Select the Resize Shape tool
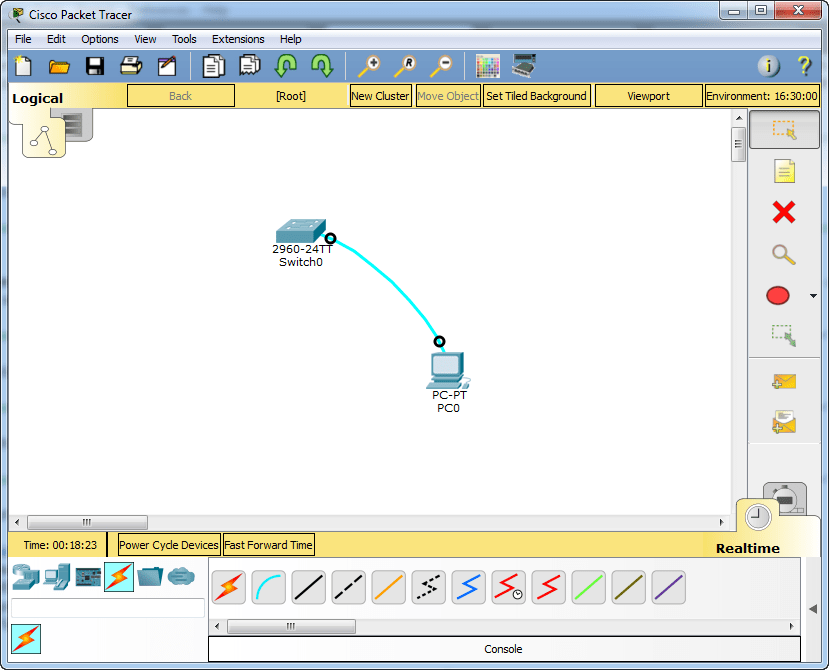The image size is (829, 670). point(785,337)
